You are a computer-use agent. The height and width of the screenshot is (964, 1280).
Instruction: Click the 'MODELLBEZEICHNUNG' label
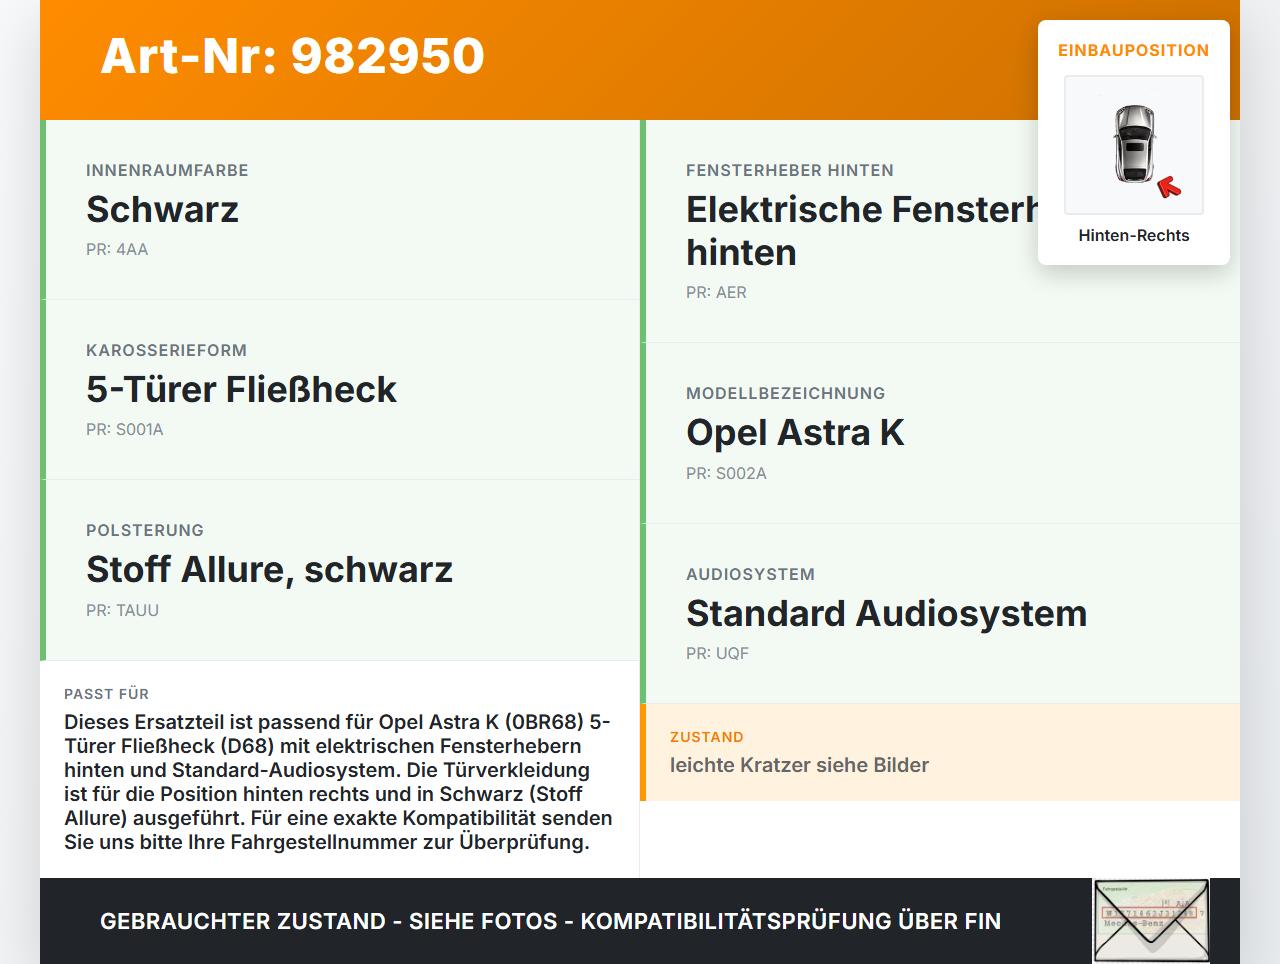[786, 393]
